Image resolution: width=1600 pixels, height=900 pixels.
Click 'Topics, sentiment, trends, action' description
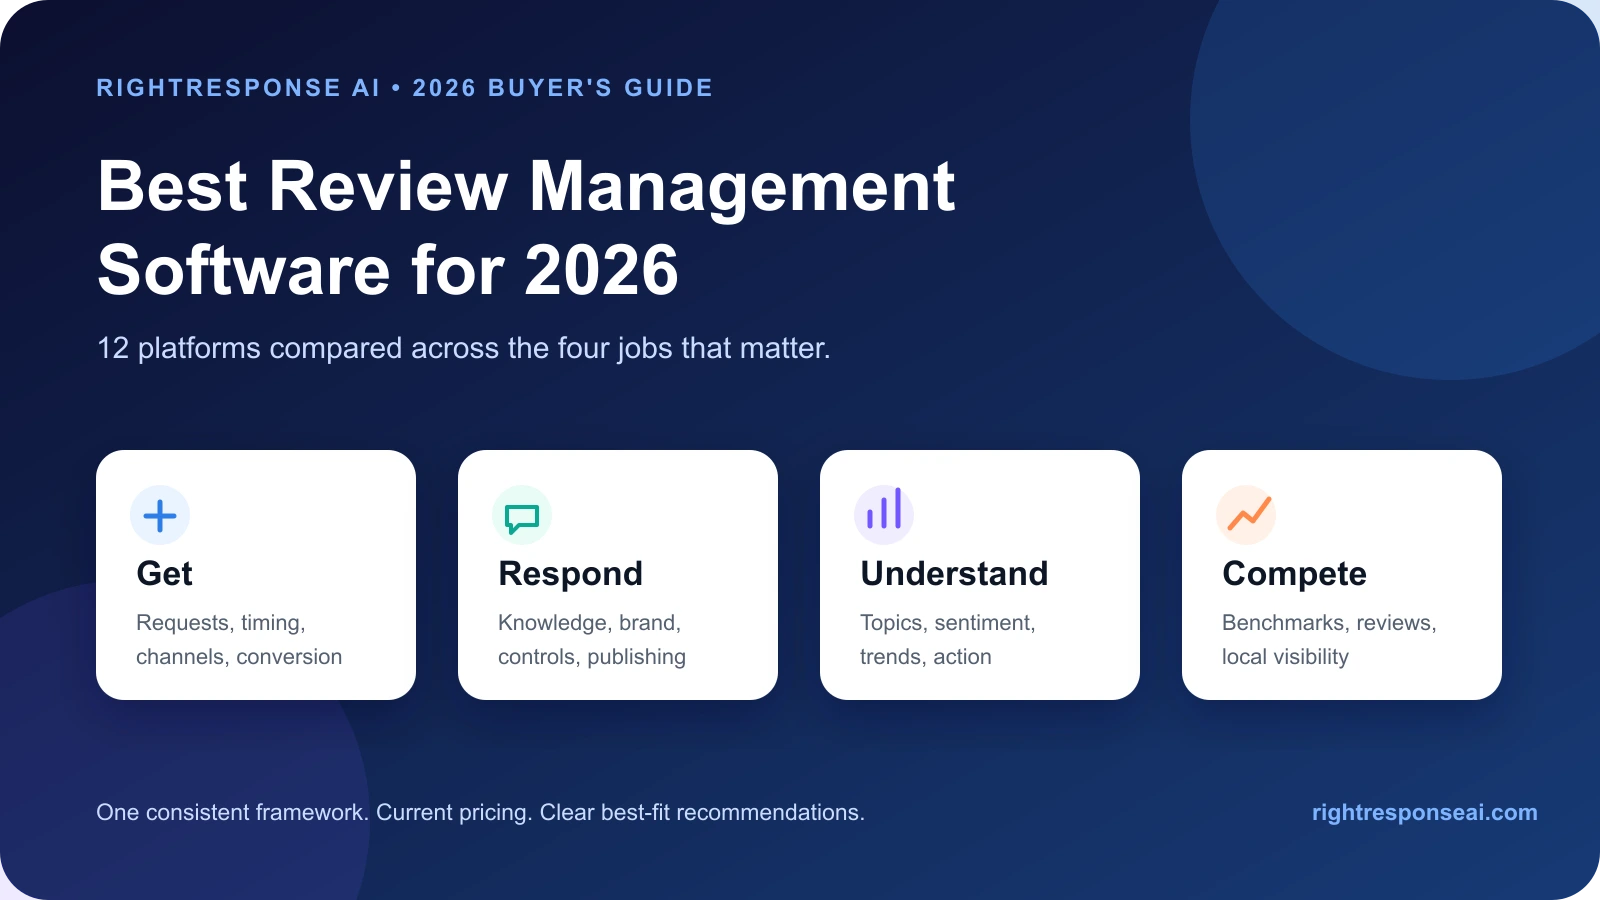pyautogui.click(x=947, y=640)
